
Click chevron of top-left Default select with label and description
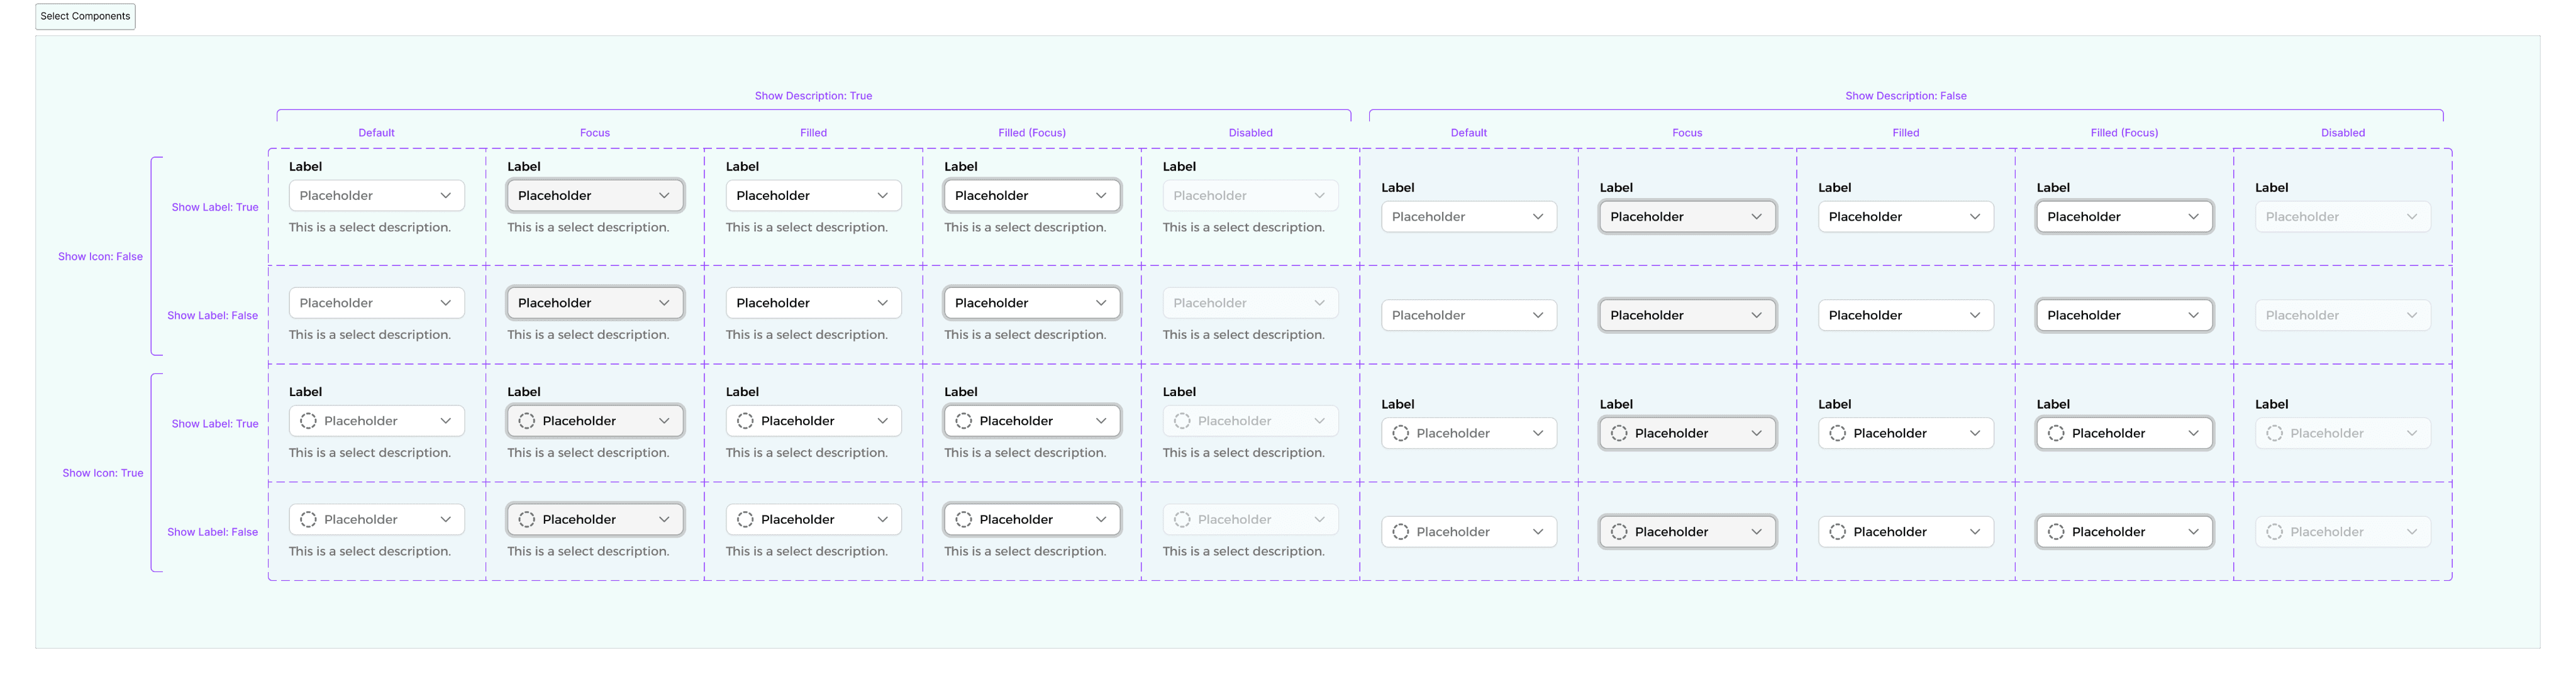[446, 196]
